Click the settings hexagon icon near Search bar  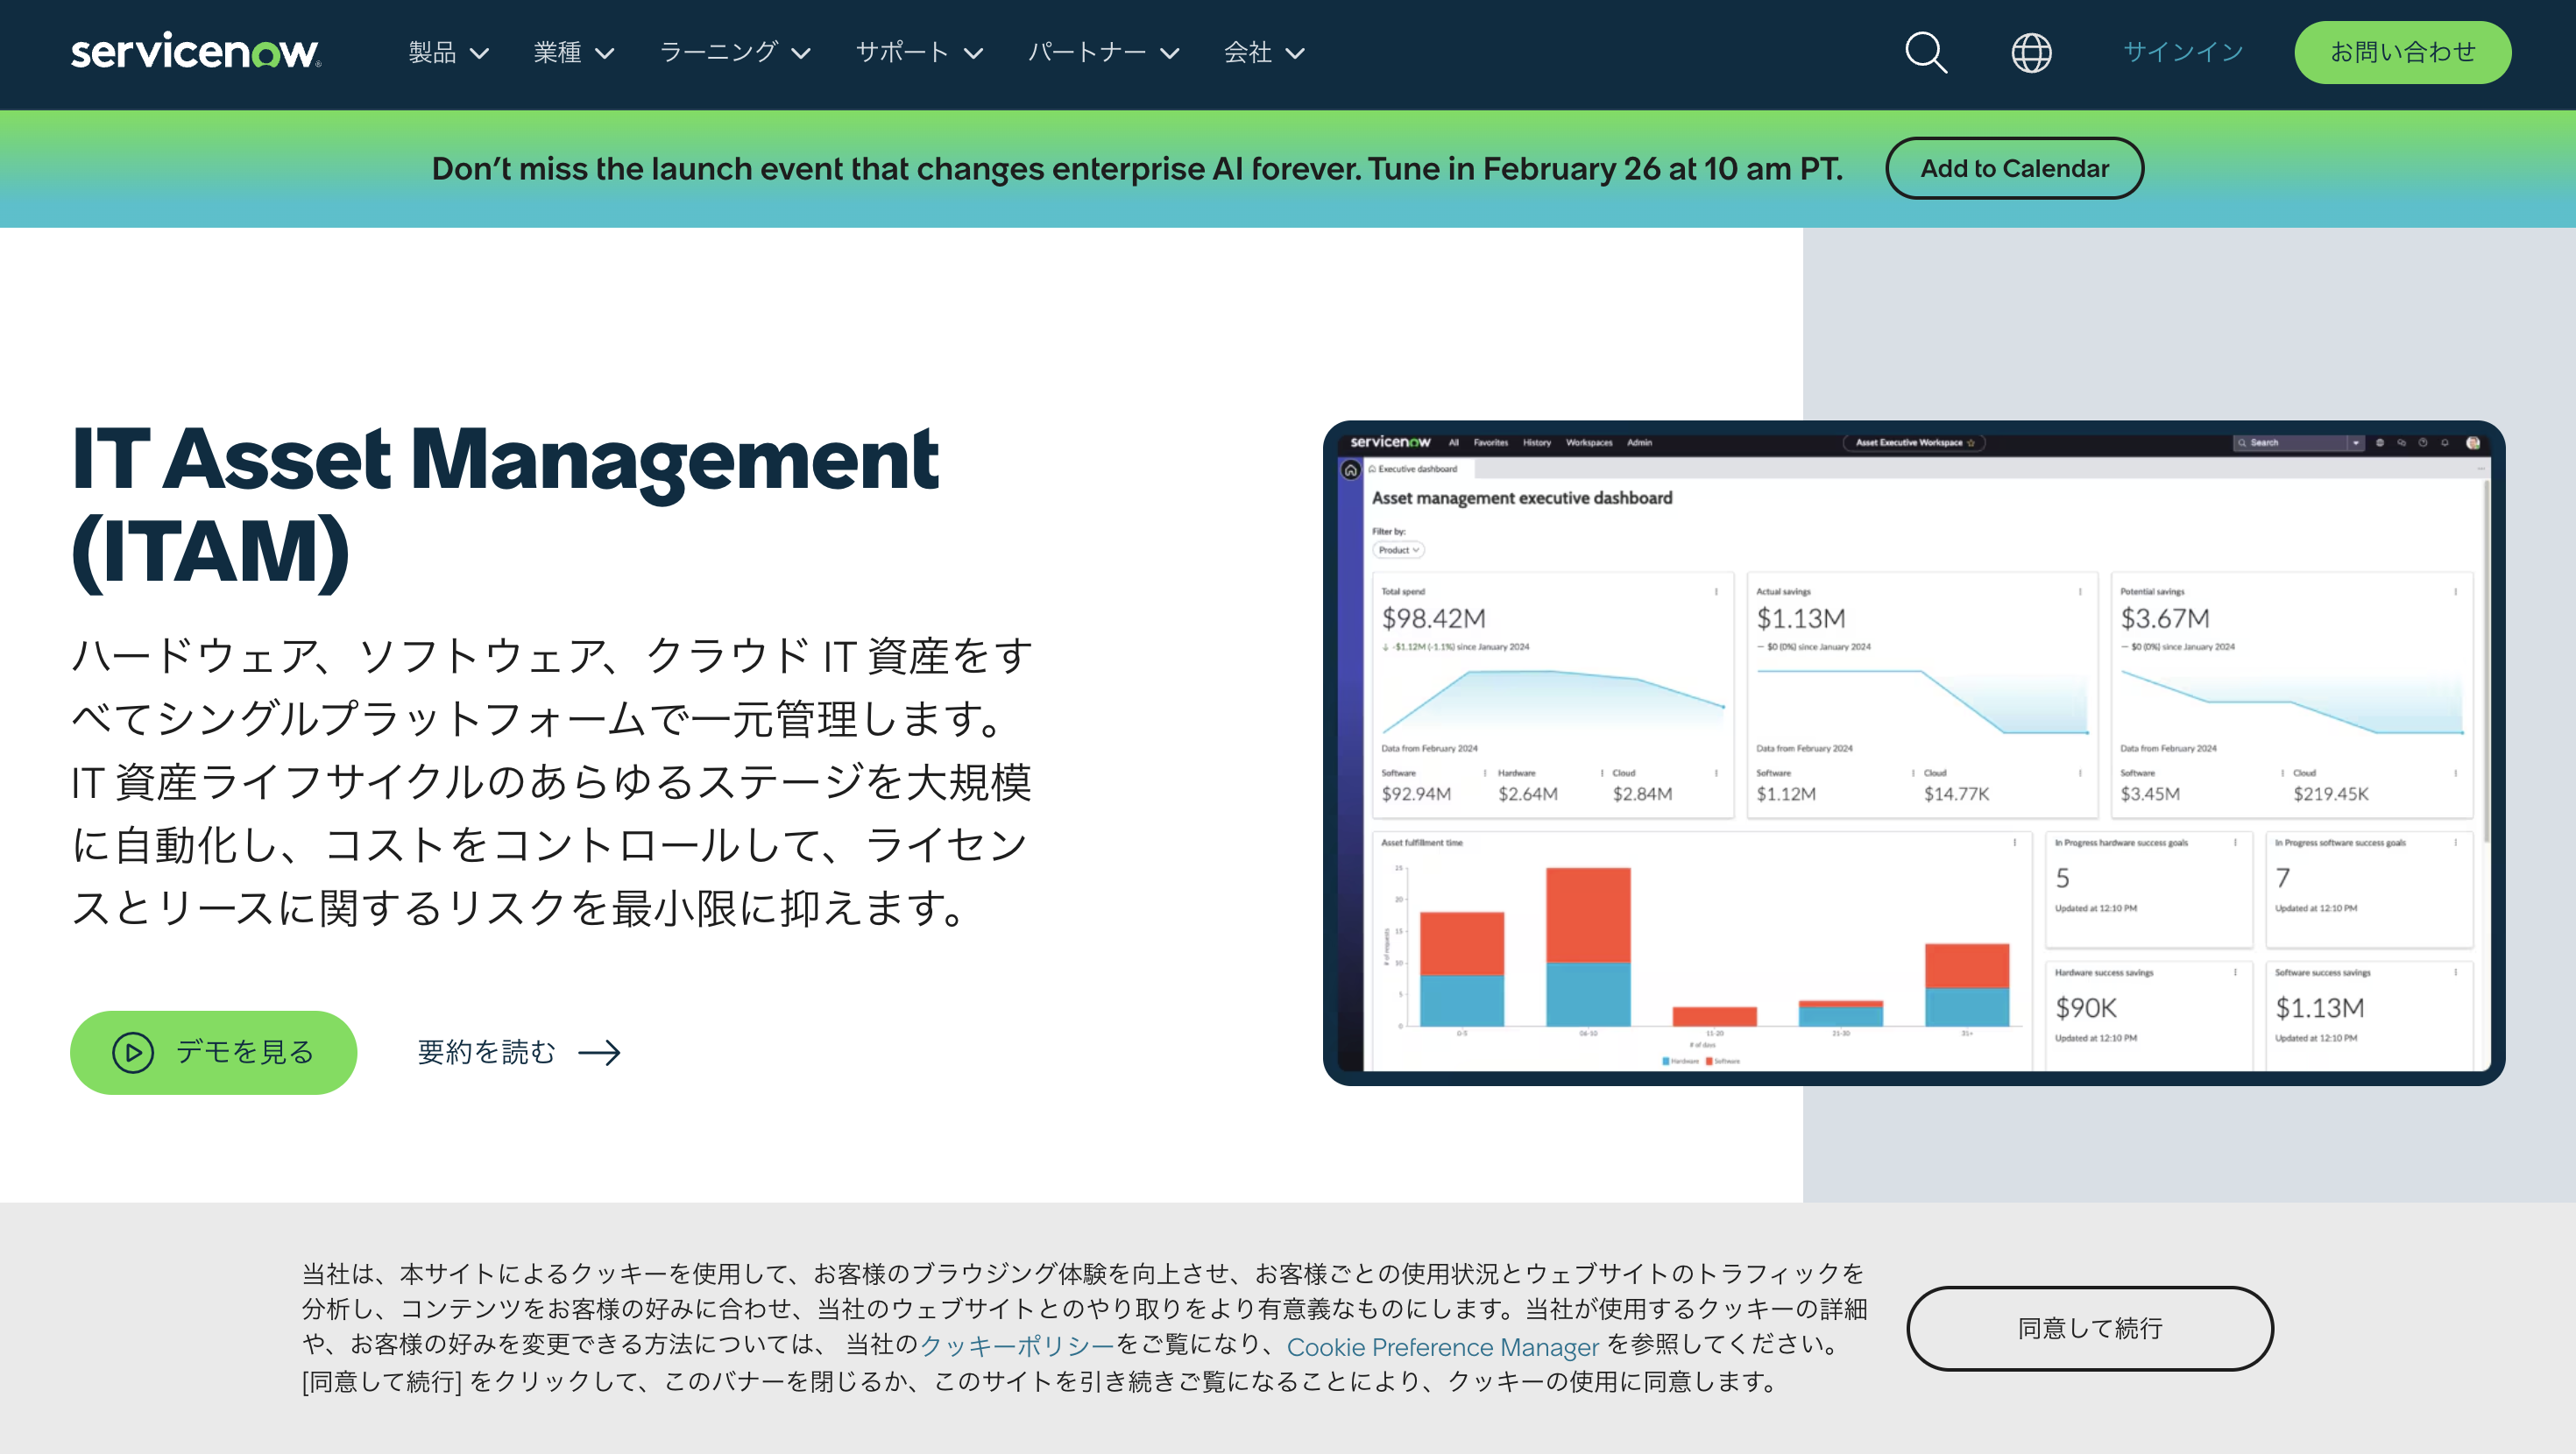[2381, 443]
